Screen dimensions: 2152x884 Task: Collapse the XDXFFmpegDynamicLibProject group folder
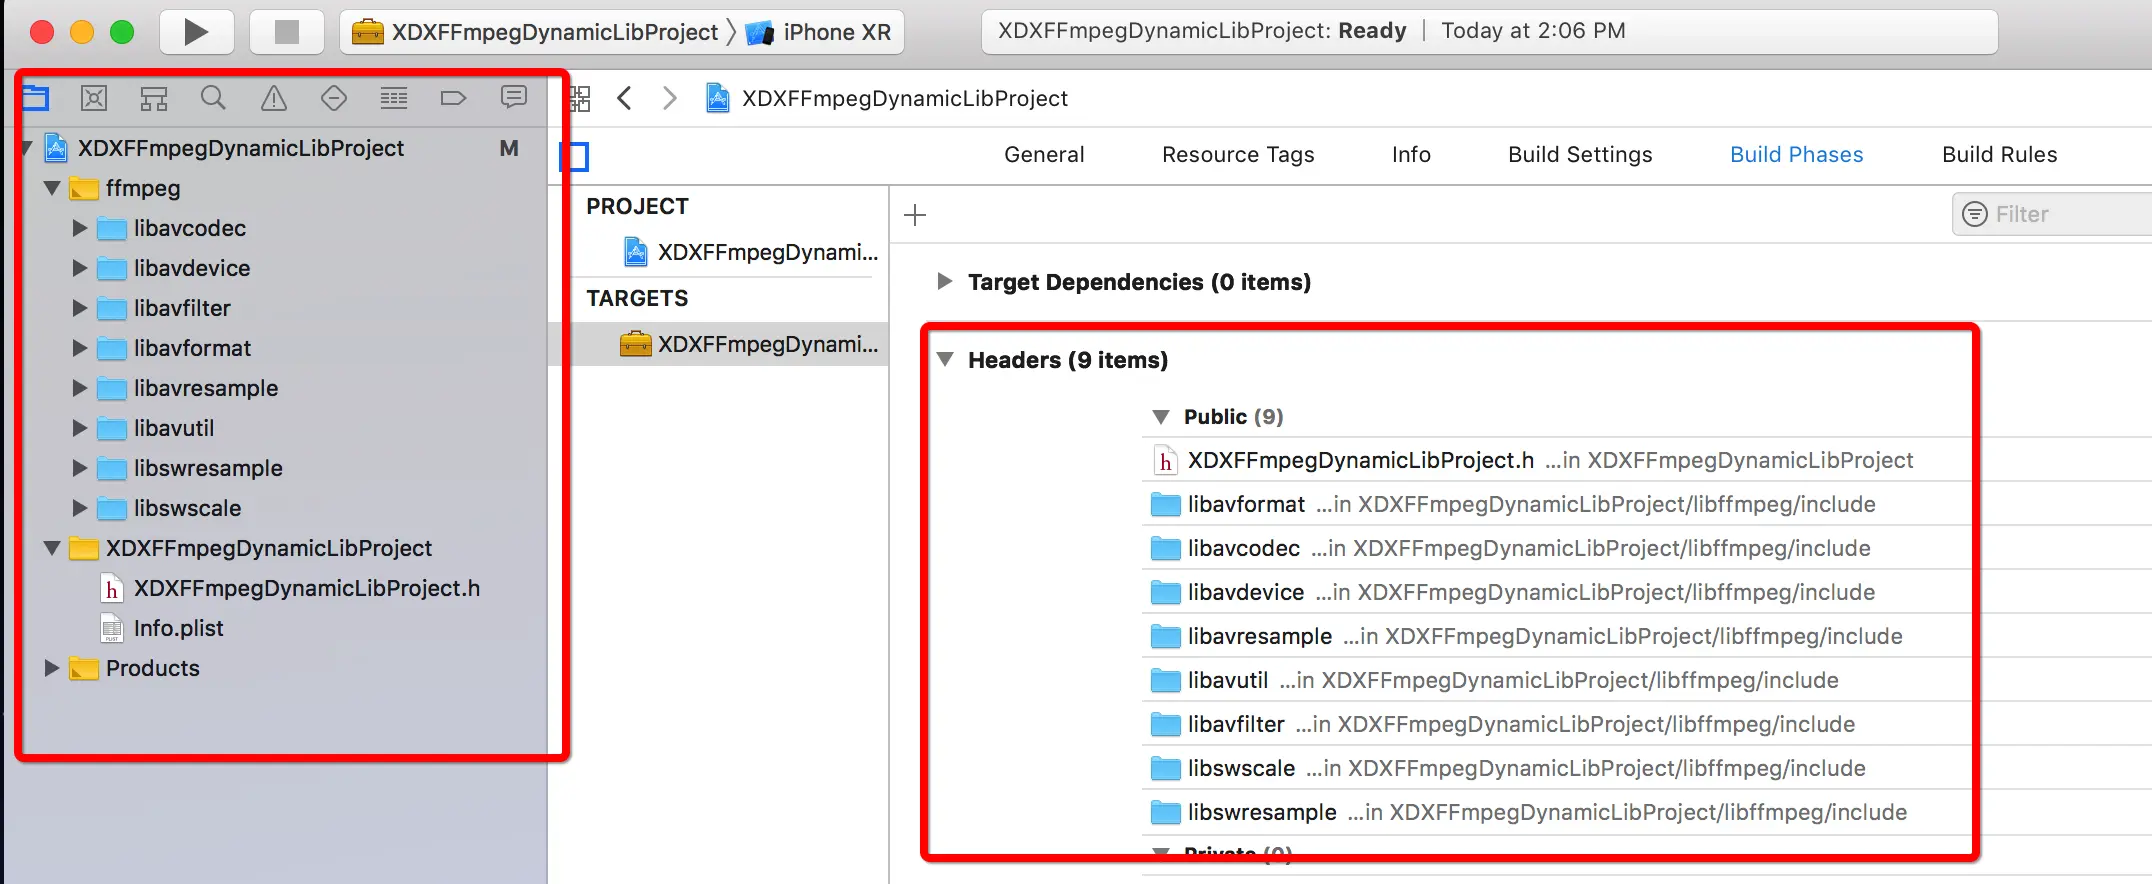click(x=52, y=548)
